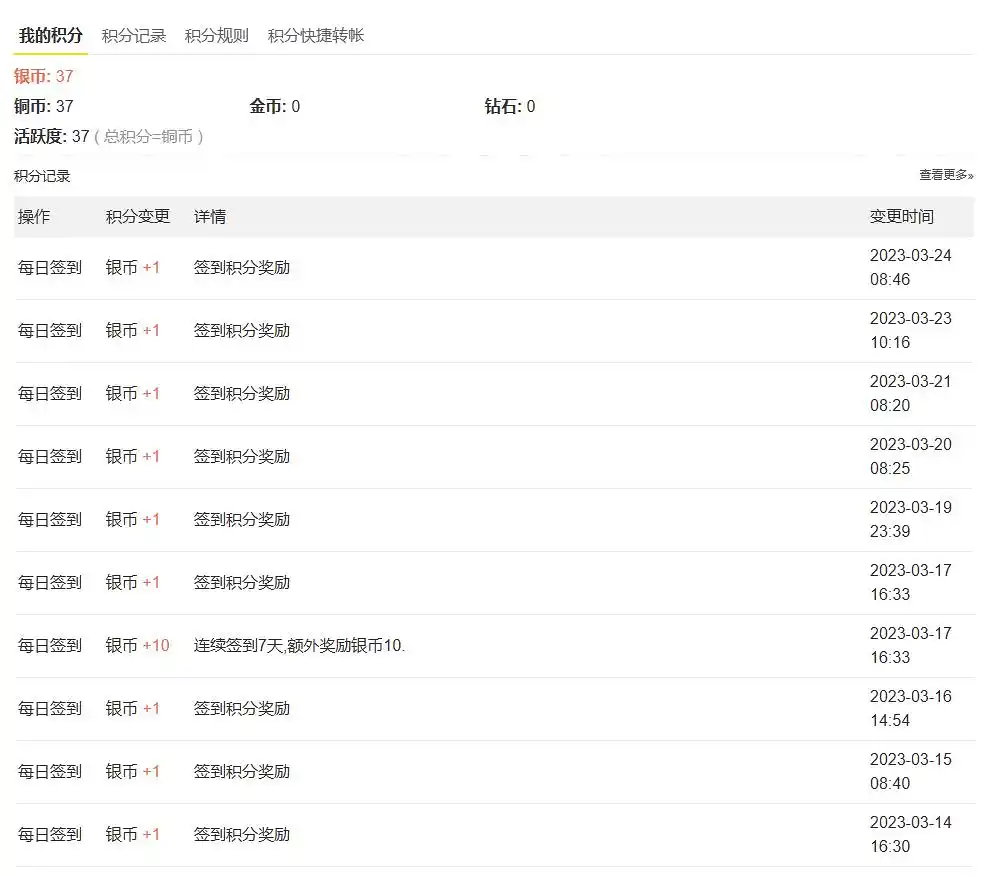This screenshot has width=994, height=876.
Task: Open the 积分记录 tab
Action: pyautogui.click(x=134, y=36)
